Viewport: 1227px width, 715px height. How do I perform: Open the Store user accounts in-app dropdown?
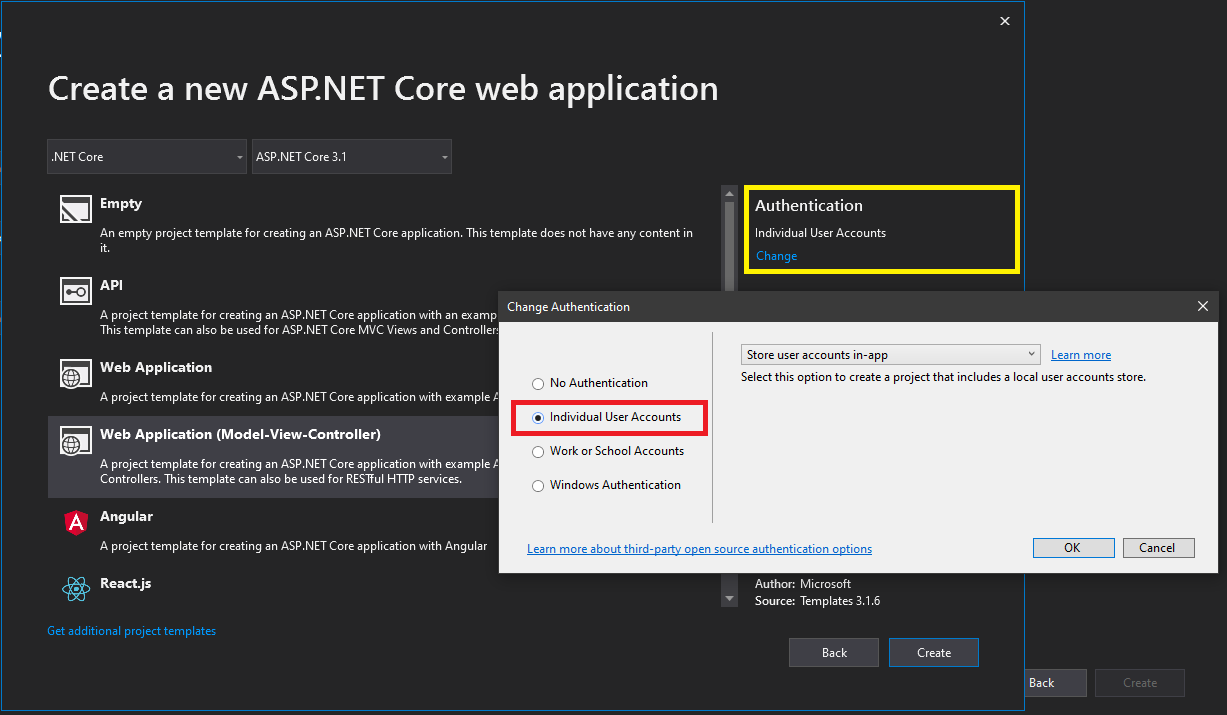pyautogui.click(x=891, y=355)
